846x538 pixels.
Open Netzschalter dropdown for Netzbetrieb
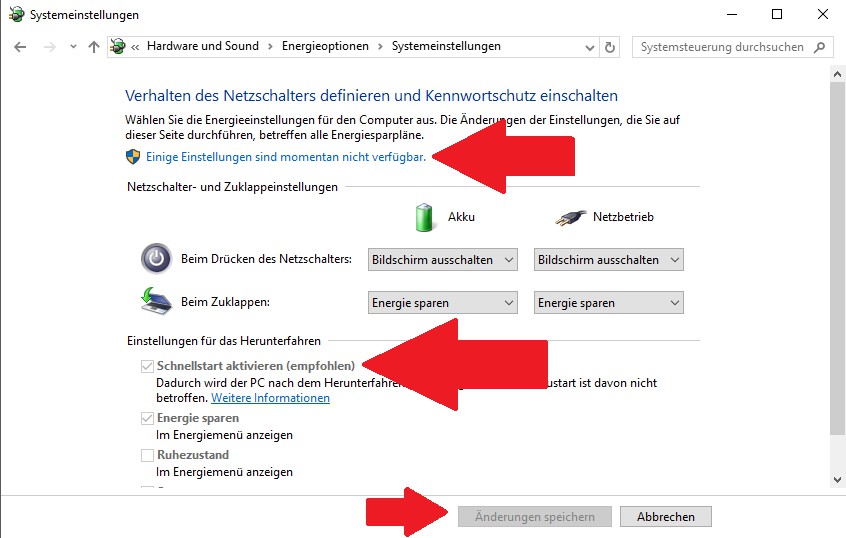609,260
